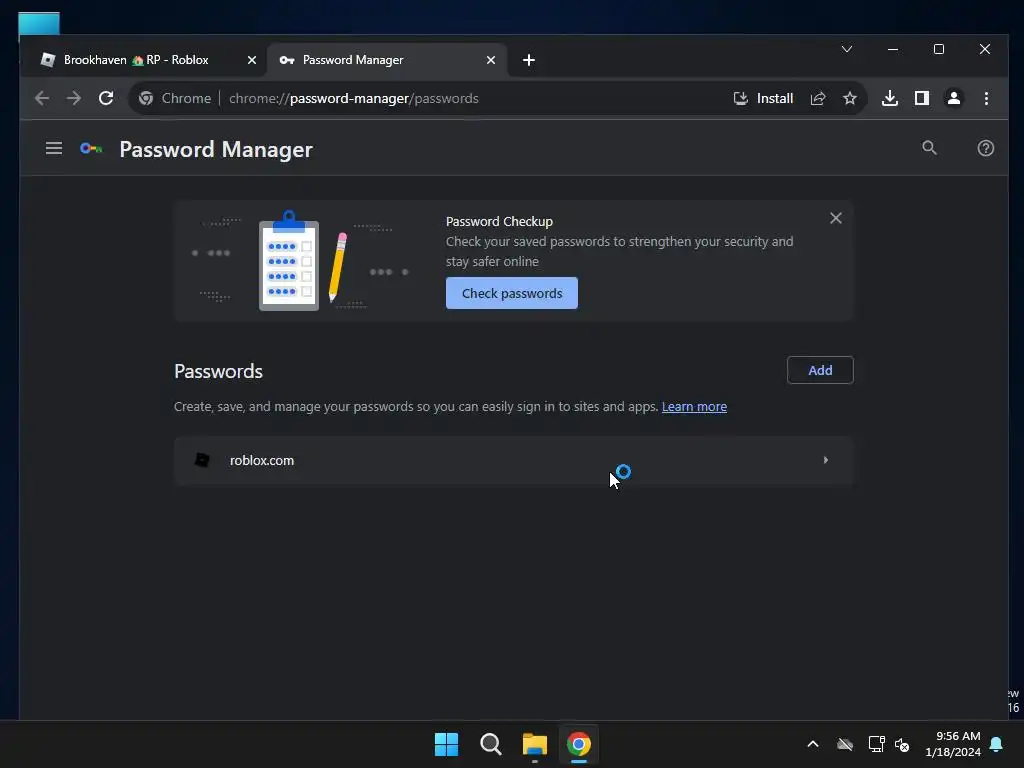1024x768 pixels.
Task: Close the Brookhaven RP - Roblox tab
Action: (251, 60)
